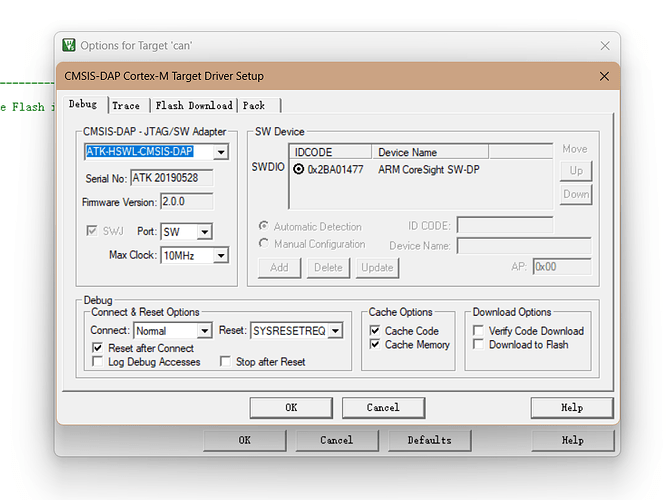The width and height of the screenshot is (669, 500).
Task: Open the Trace tab
Action: [x=126, y=105]
